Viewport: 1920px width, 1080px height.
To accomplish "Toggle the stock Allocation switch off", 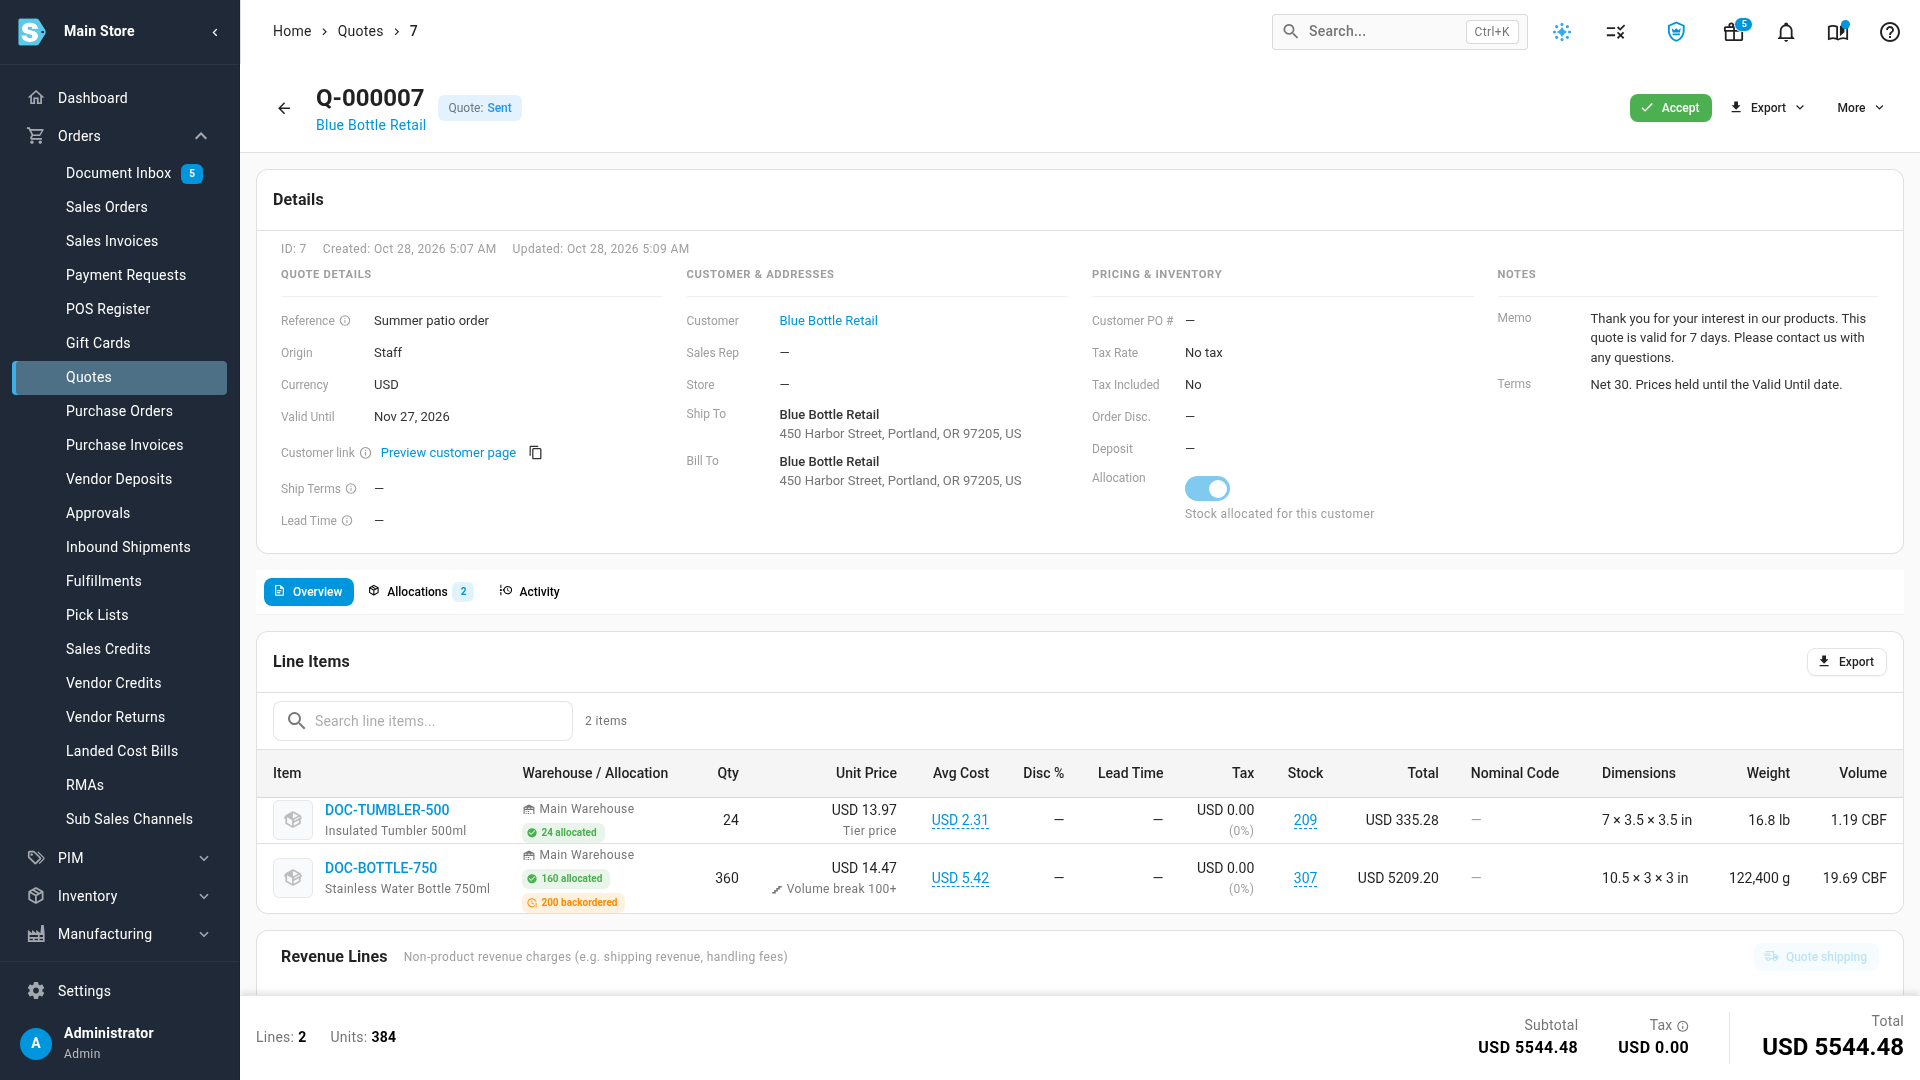I will [1207, 488].
